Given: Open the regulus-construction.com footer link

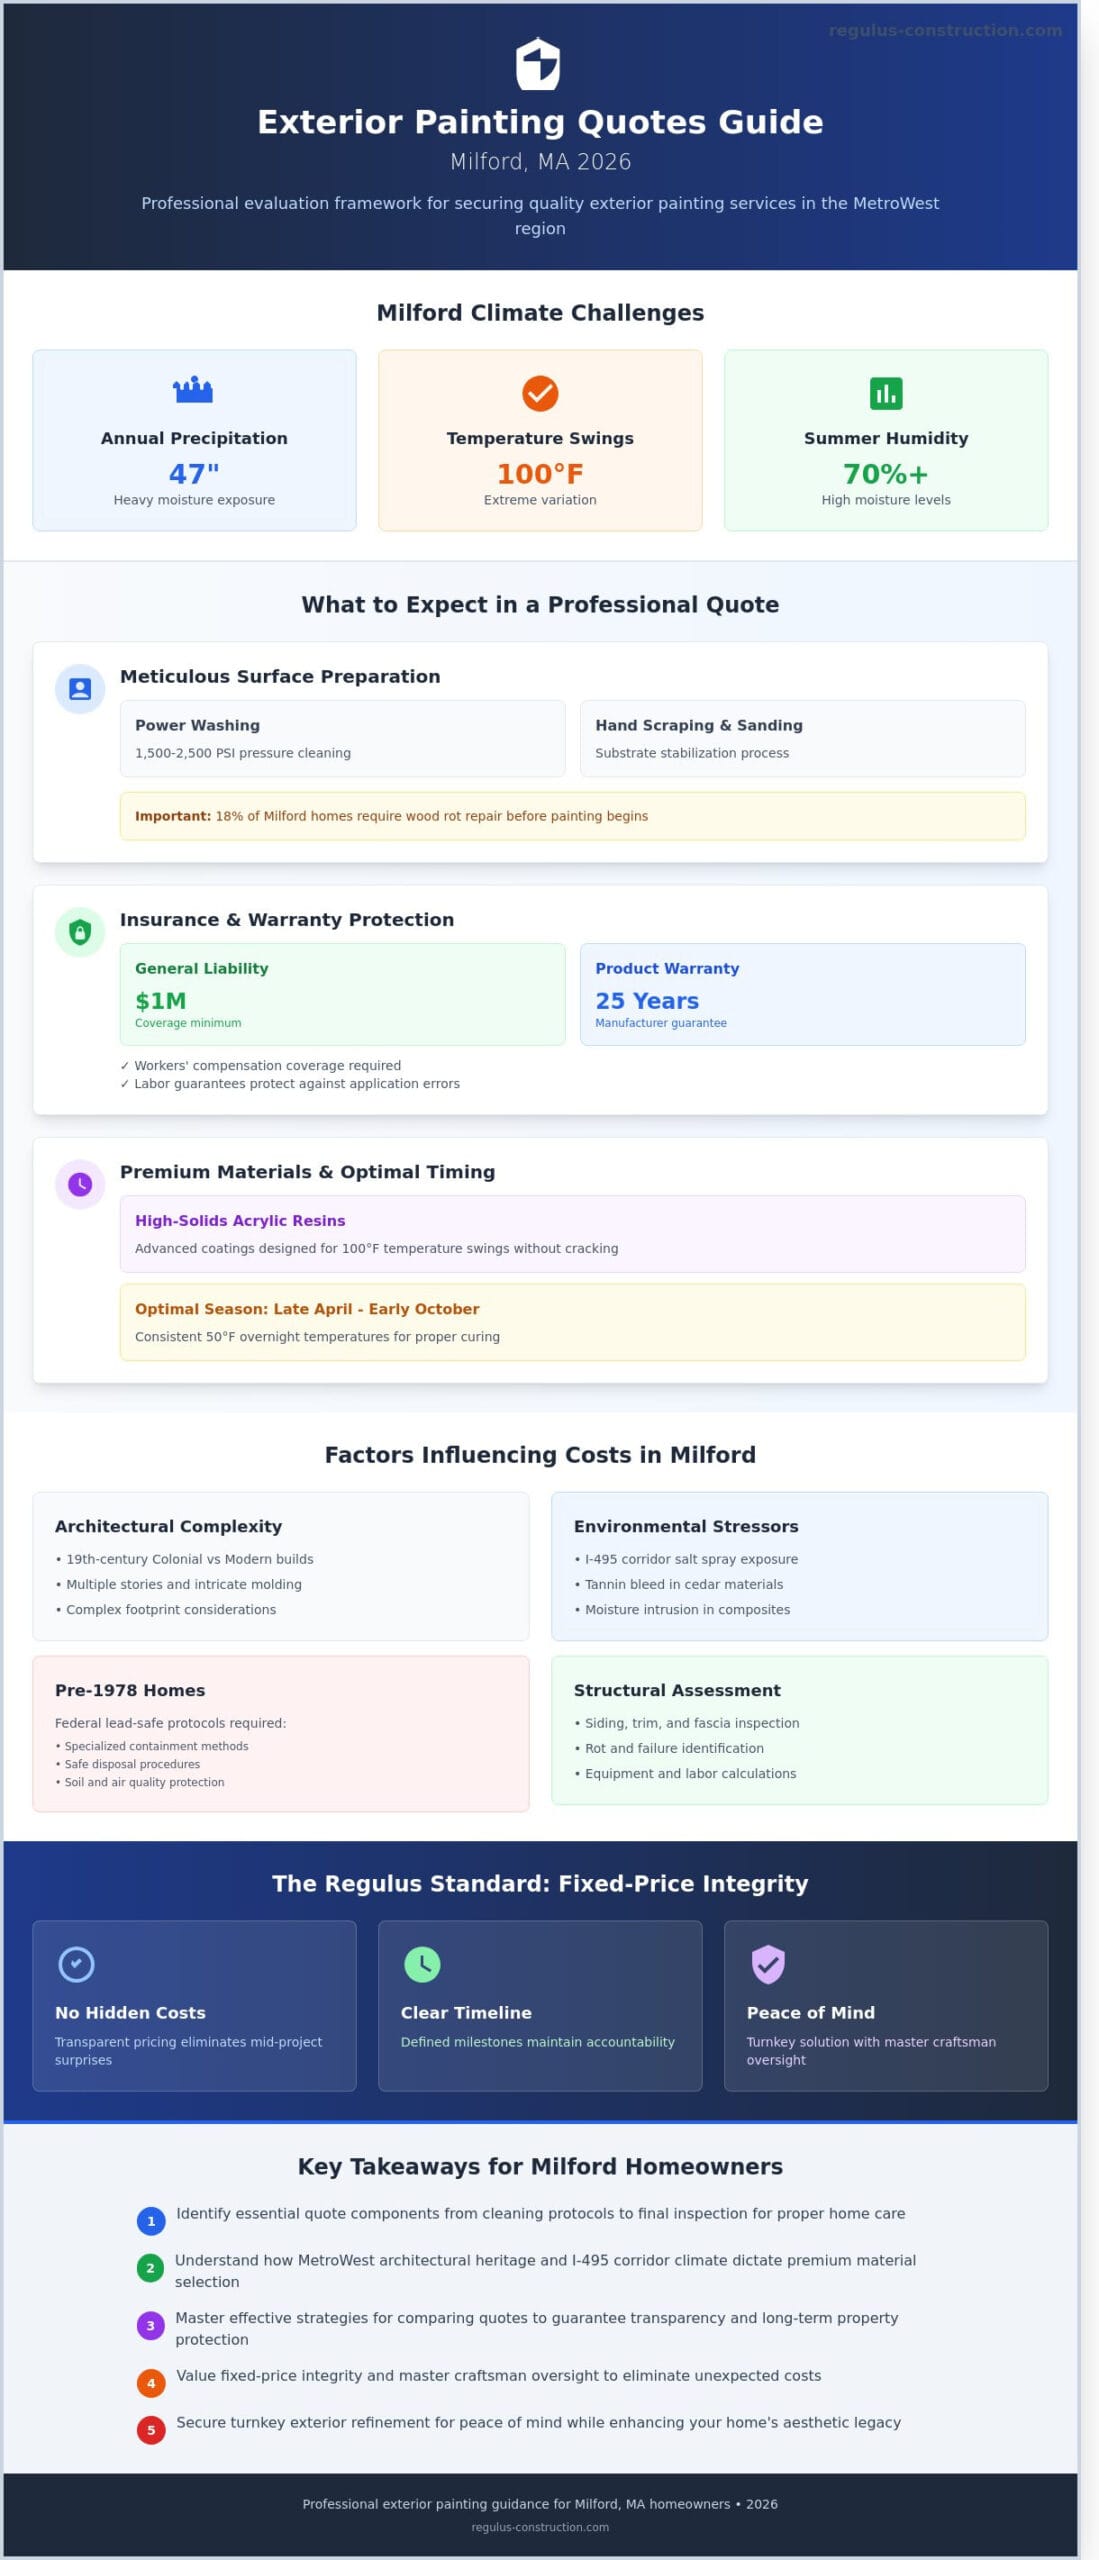Looking at the screenshot, I should [540, 2527].
